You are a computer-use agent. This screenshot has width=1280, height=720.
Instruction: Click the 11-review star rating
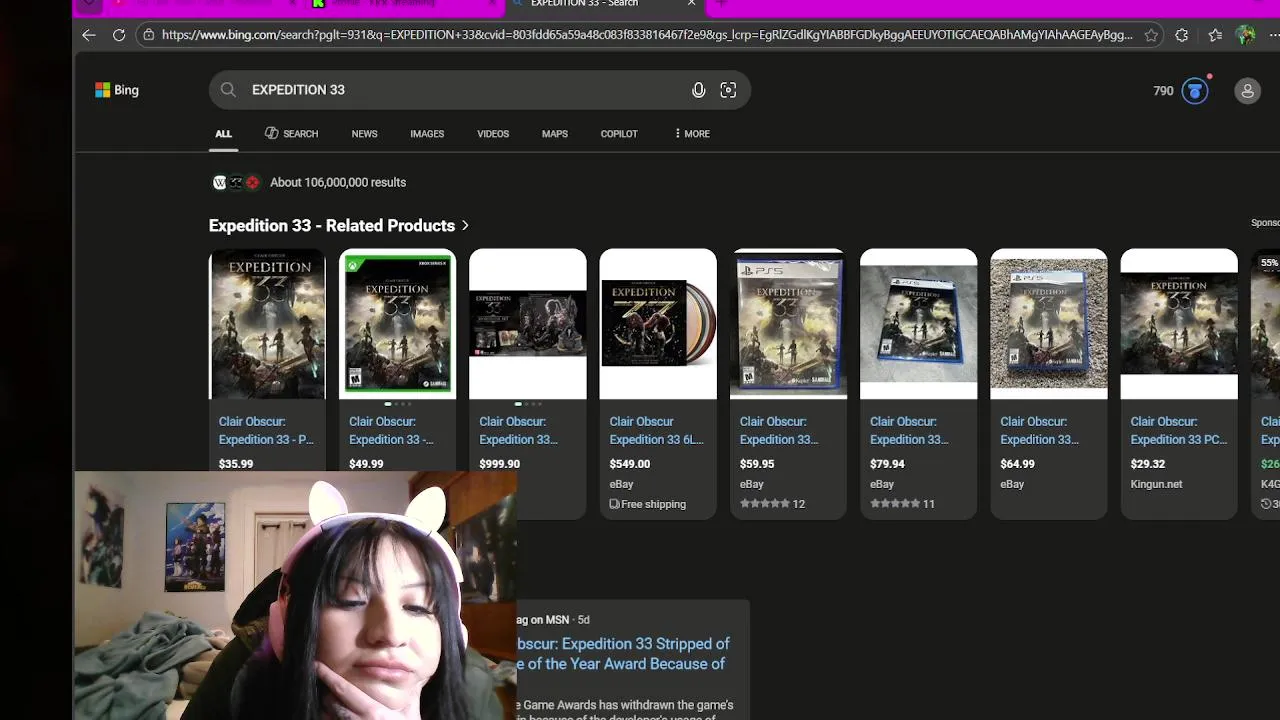(x=902, y=504)
